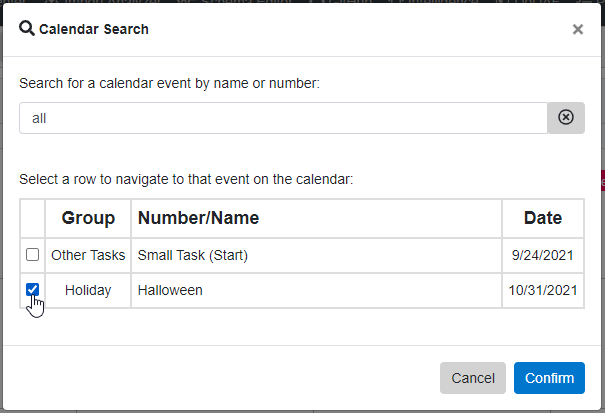
Task: Clear the search text with circled X
Action: point(566,118)
